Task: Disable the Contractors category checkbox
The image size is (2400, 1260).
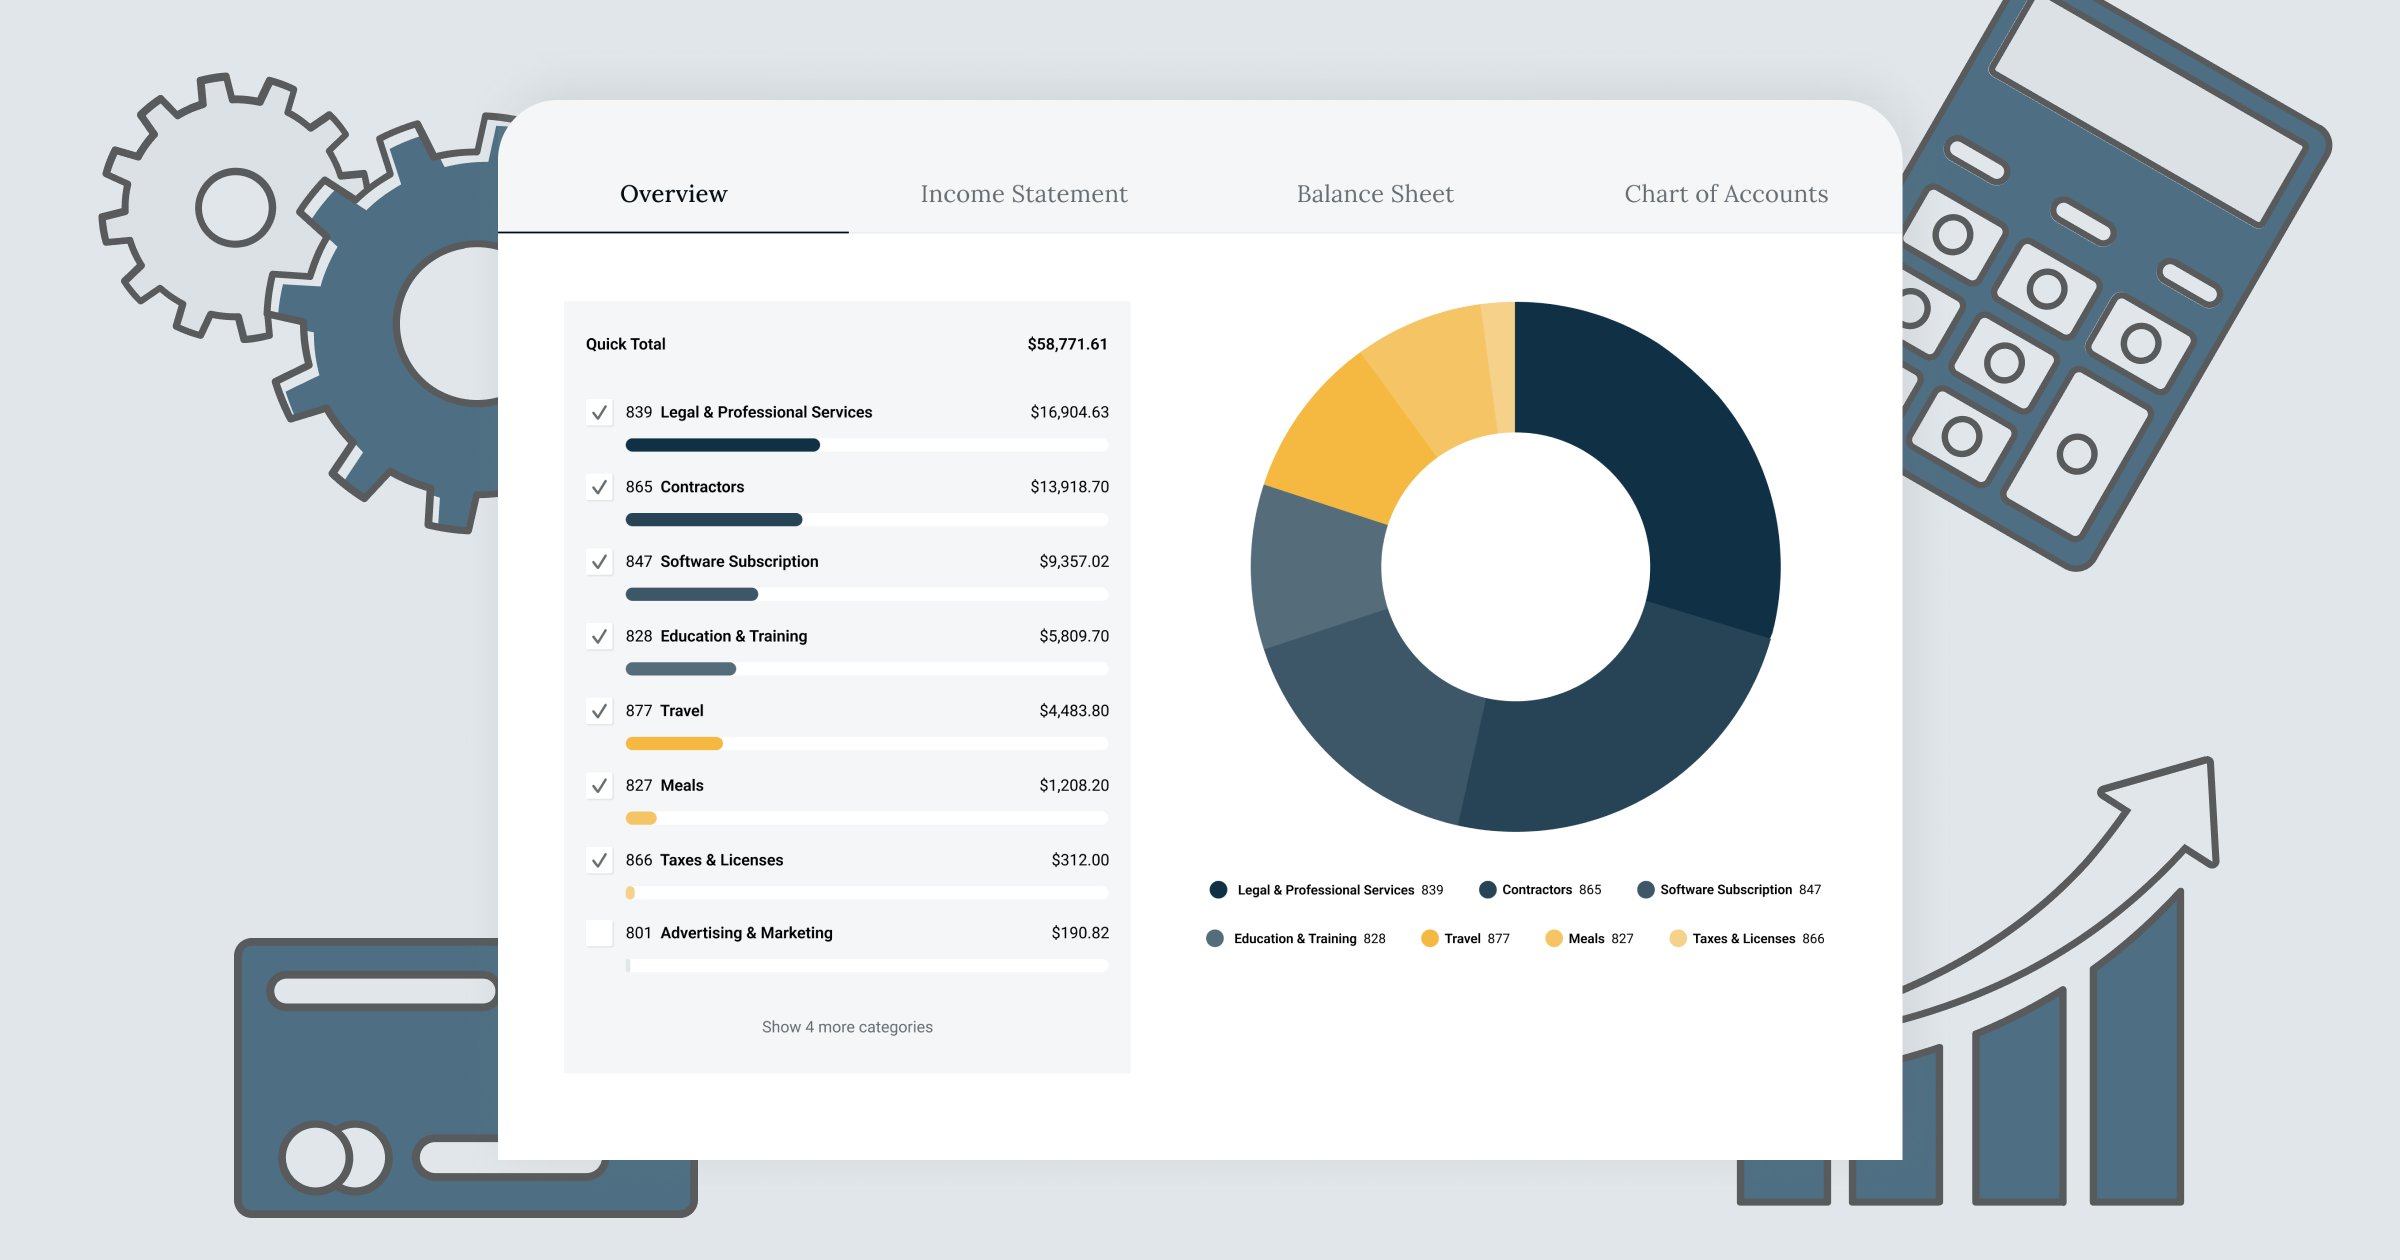Action: [599, 487]
